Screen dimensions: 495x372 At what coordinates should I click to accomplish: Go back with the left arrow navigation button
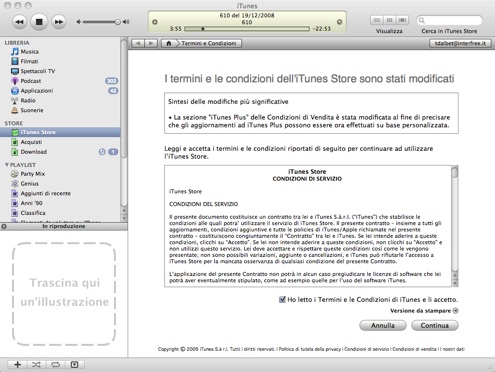[138, 43]
